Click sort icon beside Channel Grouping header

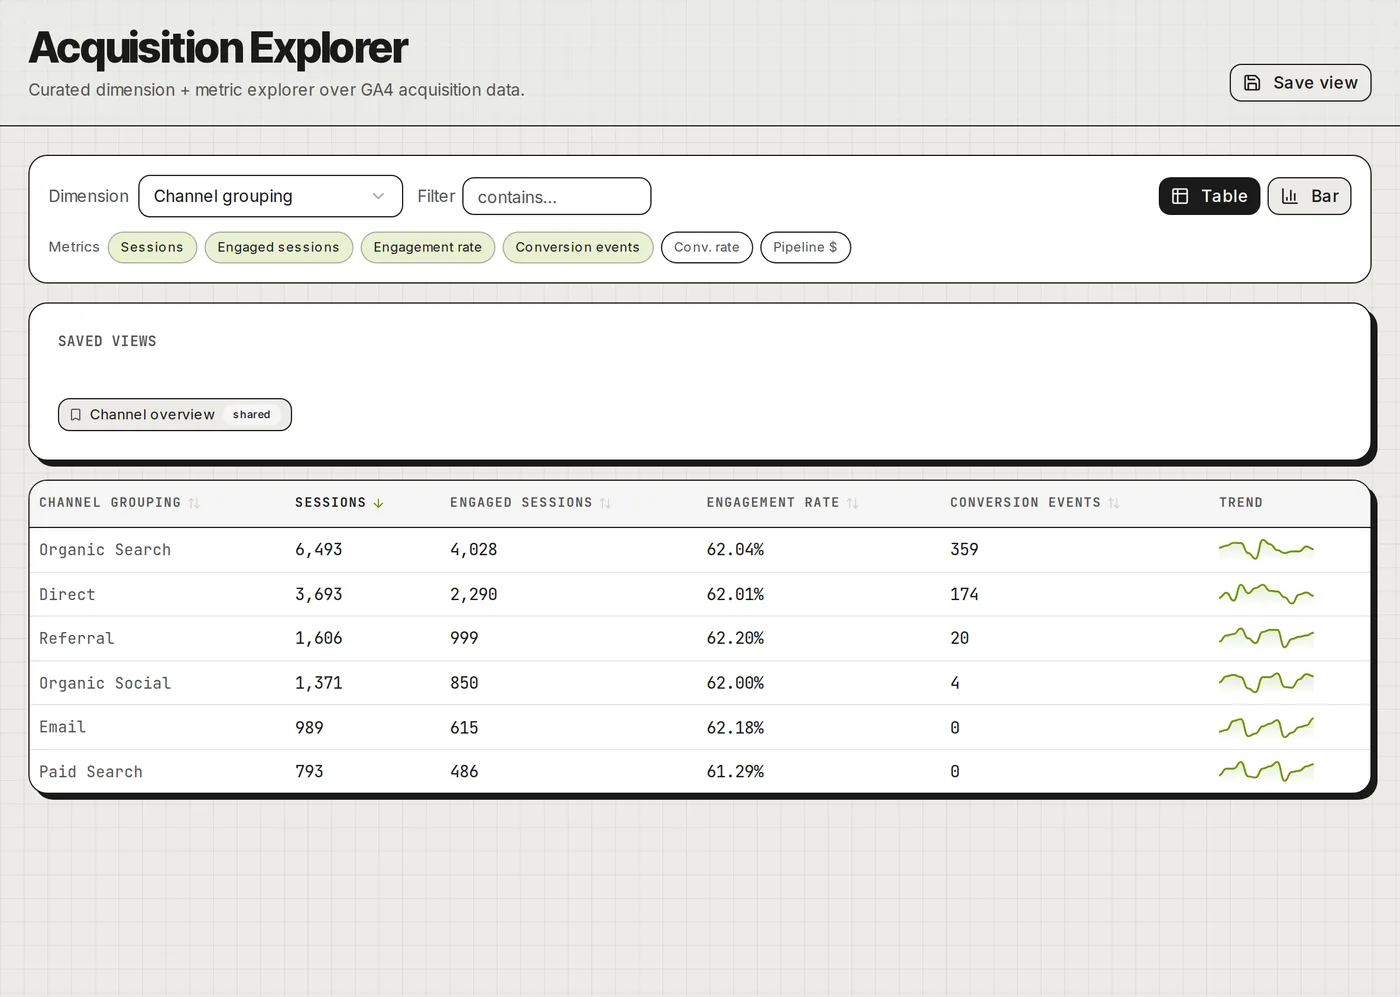[194, 503]
